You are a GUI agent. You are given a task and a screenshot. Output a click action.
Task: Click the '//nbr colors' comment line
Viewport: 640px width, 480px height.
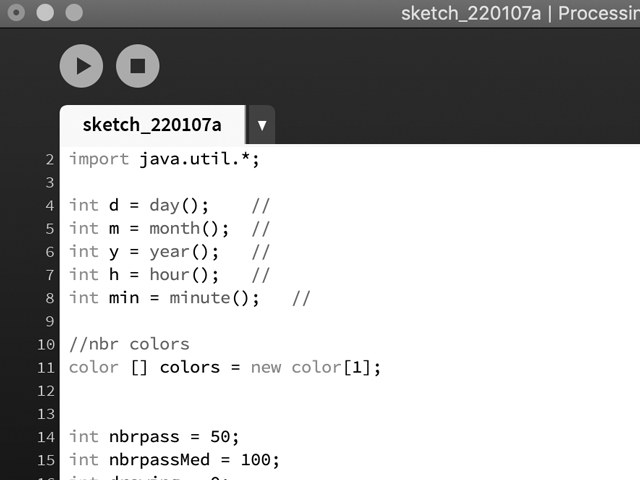pos(129,344)
